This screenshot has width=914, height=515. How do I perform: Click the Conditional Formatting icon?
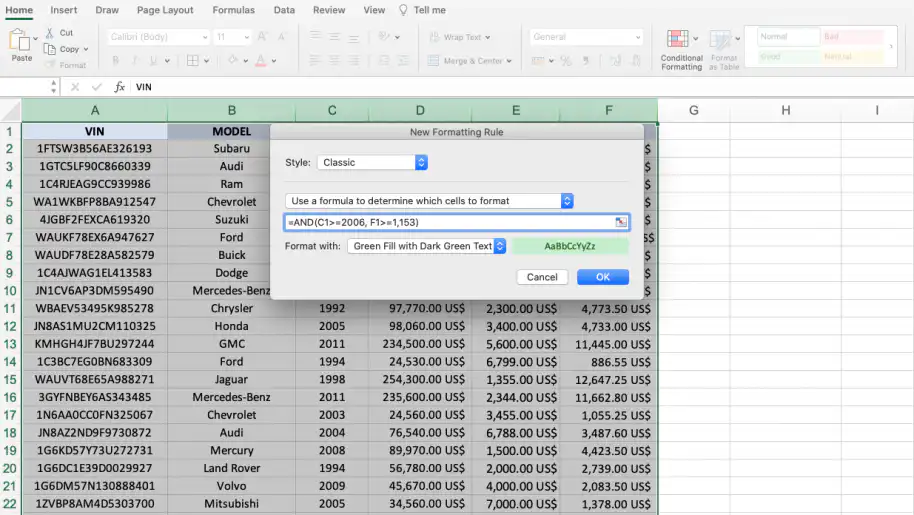[x=677, y=39]
